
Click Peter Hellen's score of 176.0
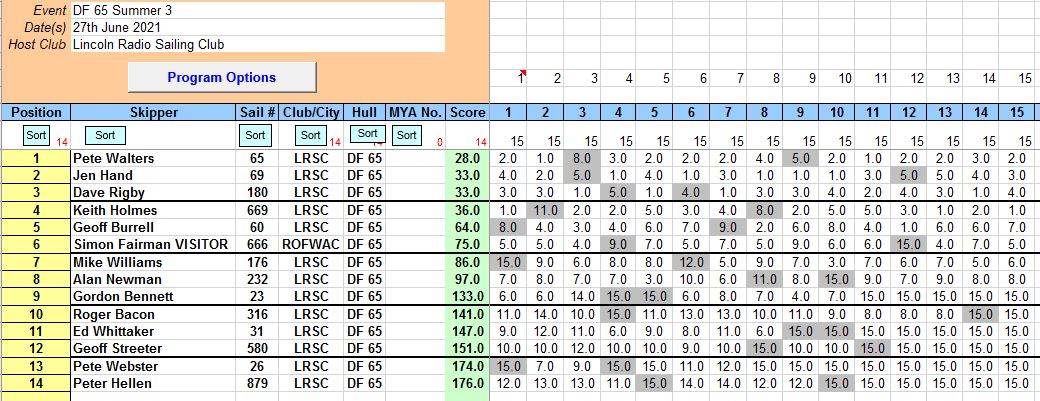(x=467, y=383)
